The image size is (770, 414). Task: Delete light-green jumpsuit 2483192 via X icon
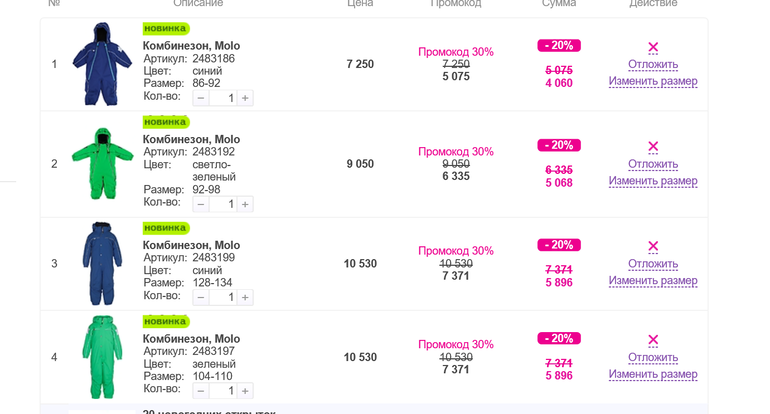pyautogui.click(x=653, y=147)
